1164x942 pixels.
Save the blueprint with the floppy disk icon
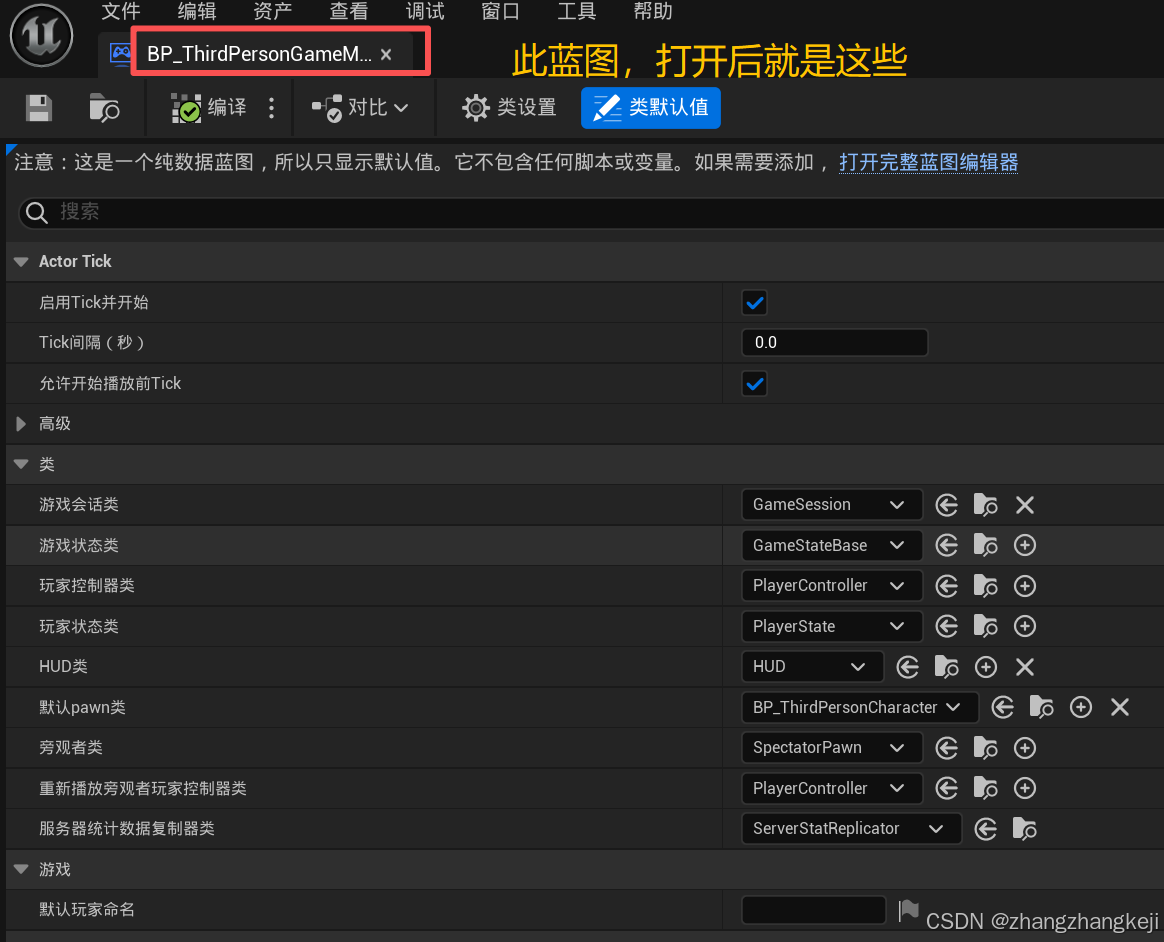pyautogui.click(x=39, y=108)
